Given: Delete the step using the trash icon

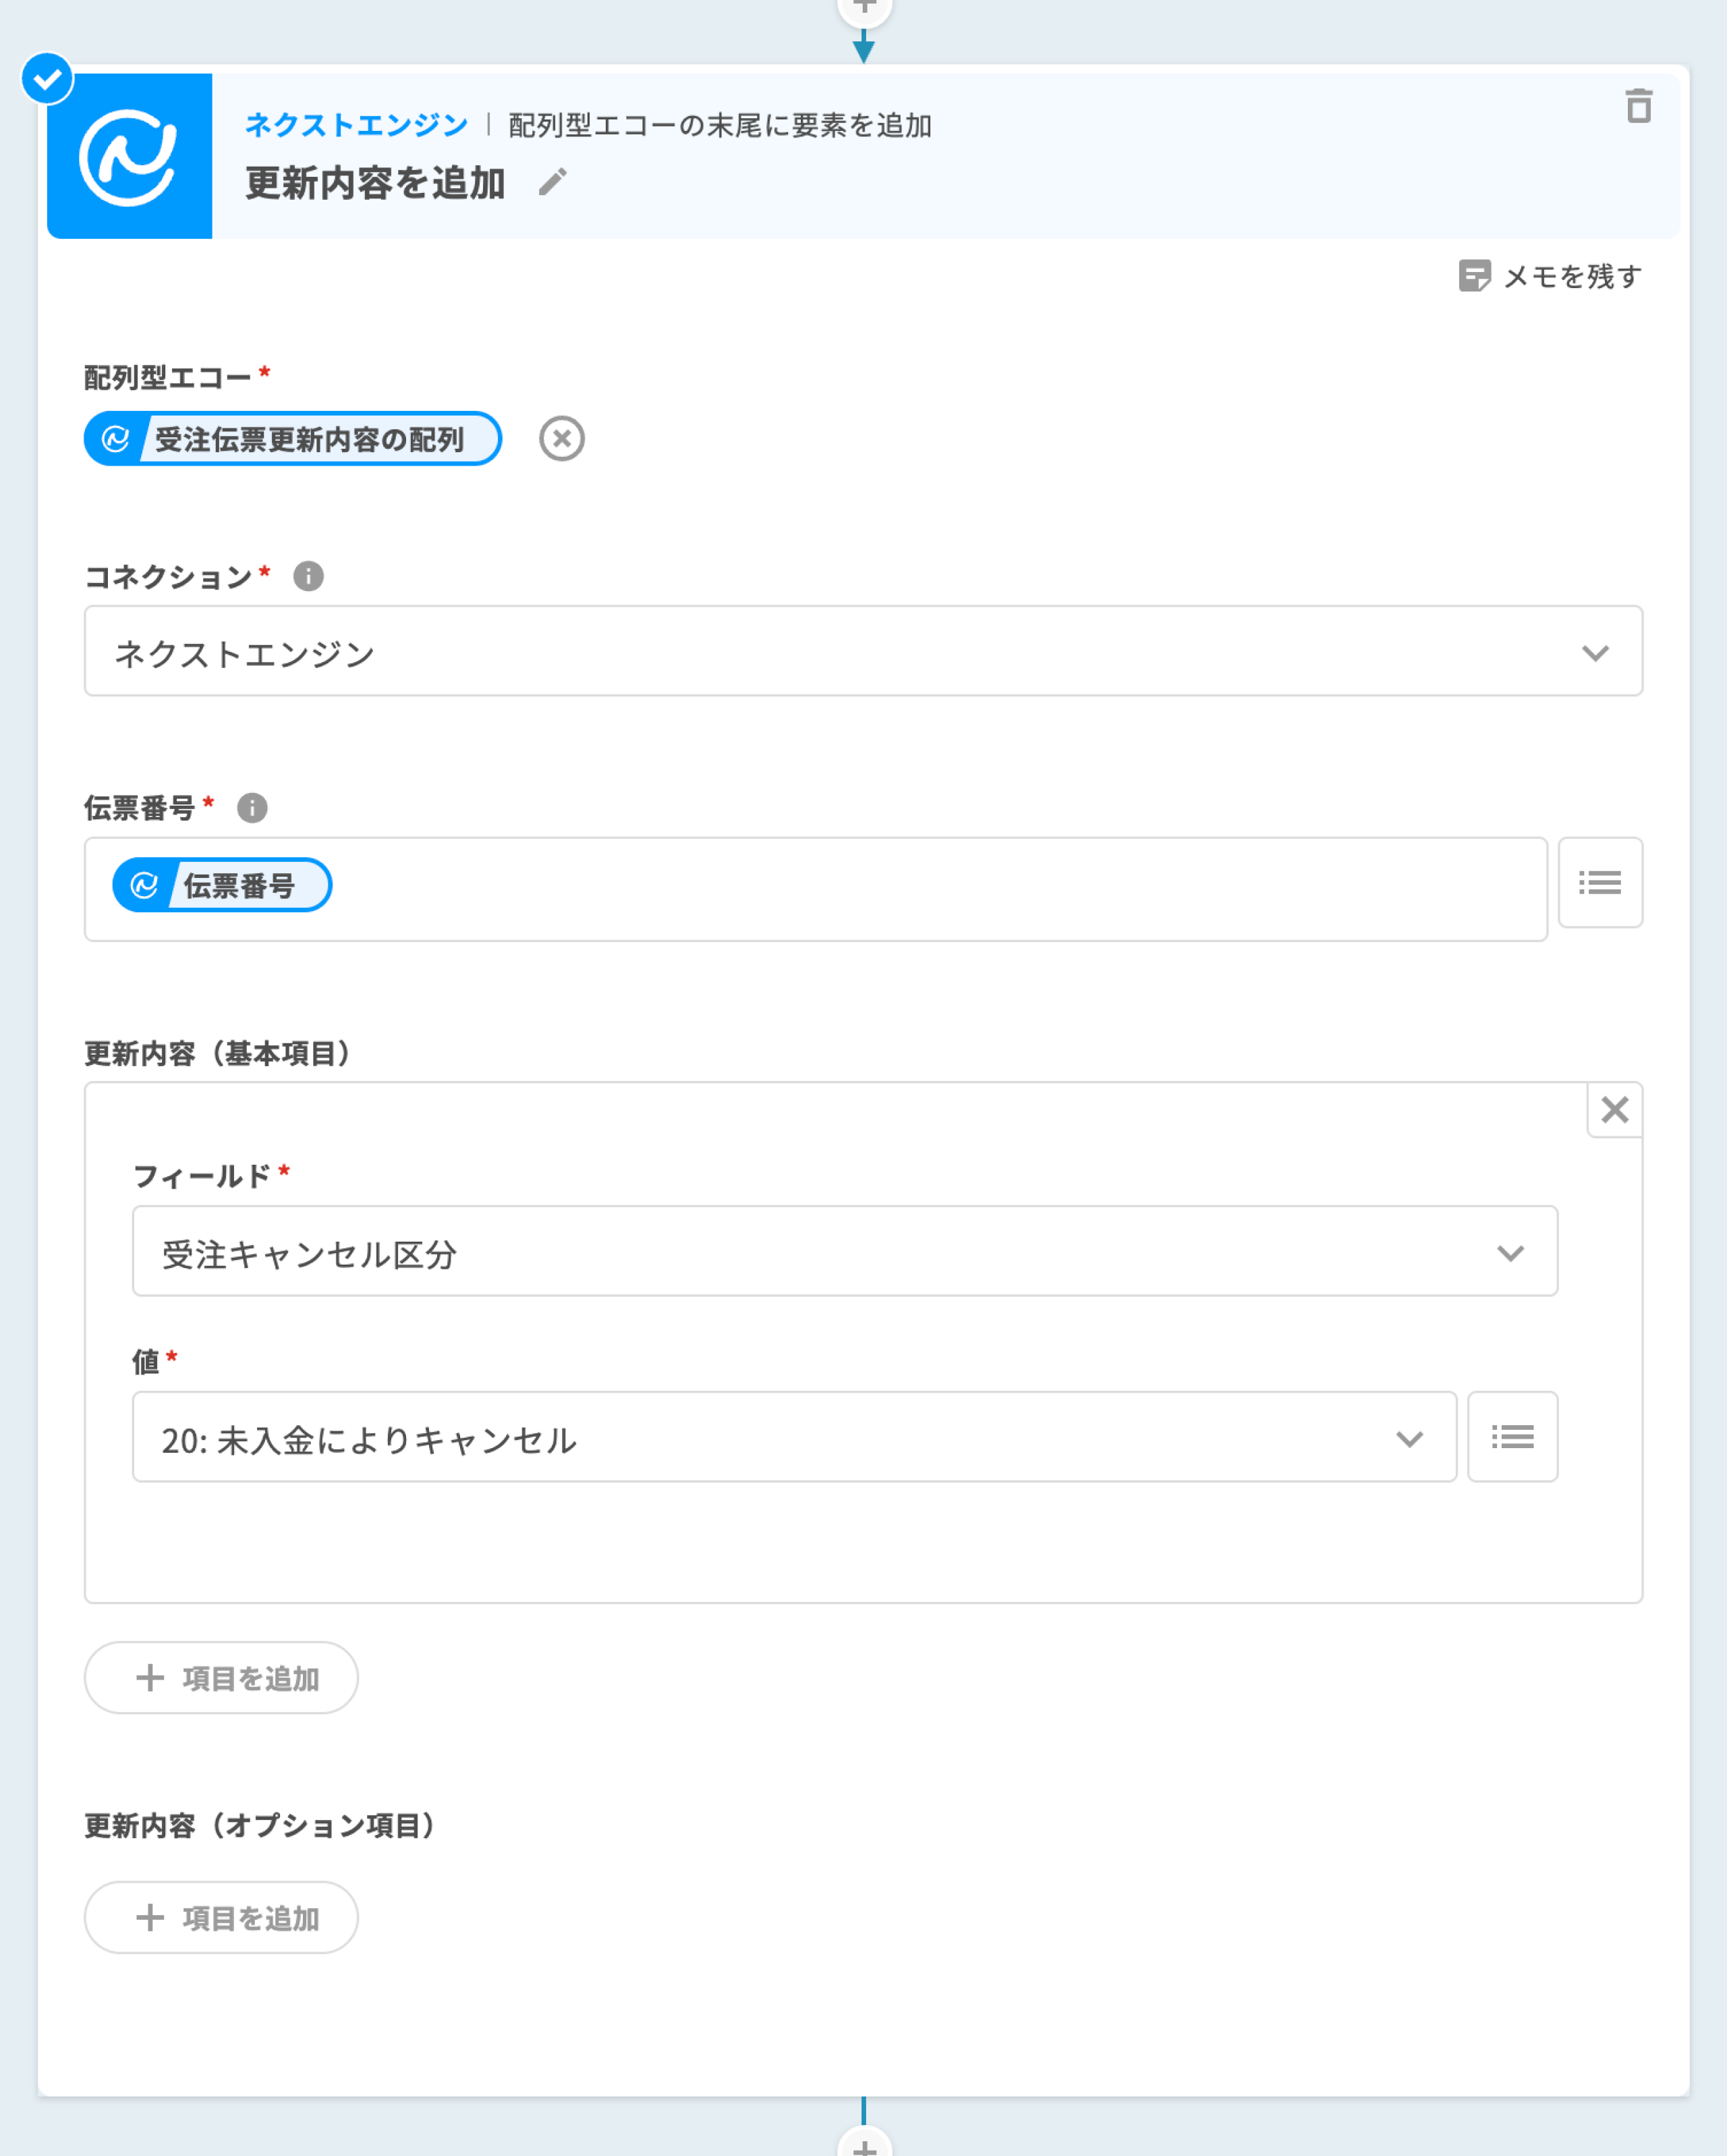Looking at the screenshot, I should click(x=1638, y=106).
